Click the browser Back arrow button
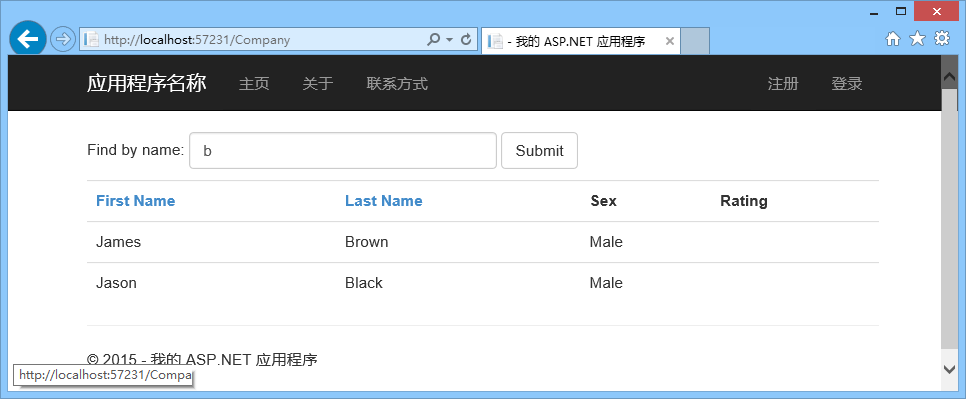Viewport: 966px width, 399px height. click(x=28, y=39)
